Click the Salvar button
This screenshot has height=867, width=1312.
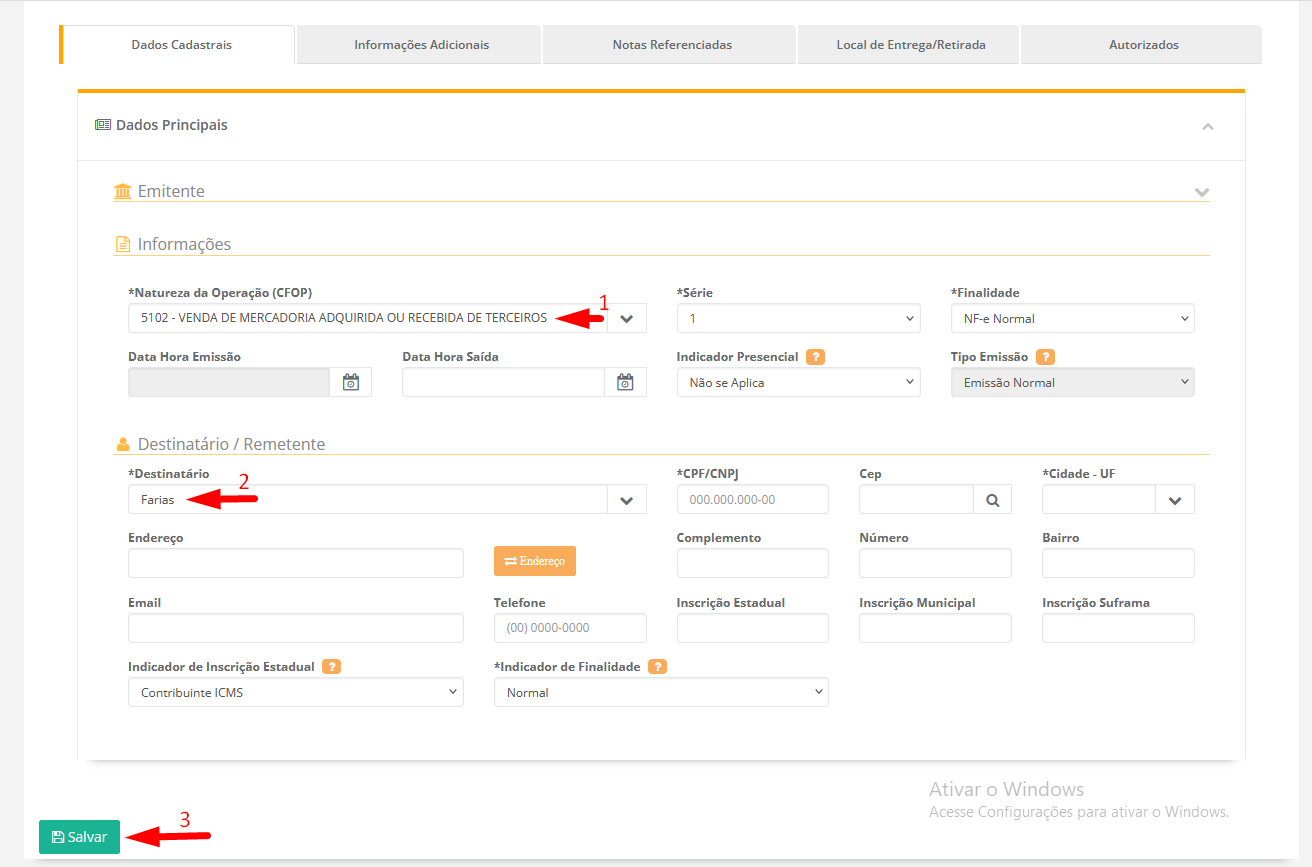[x=79, y=837]
